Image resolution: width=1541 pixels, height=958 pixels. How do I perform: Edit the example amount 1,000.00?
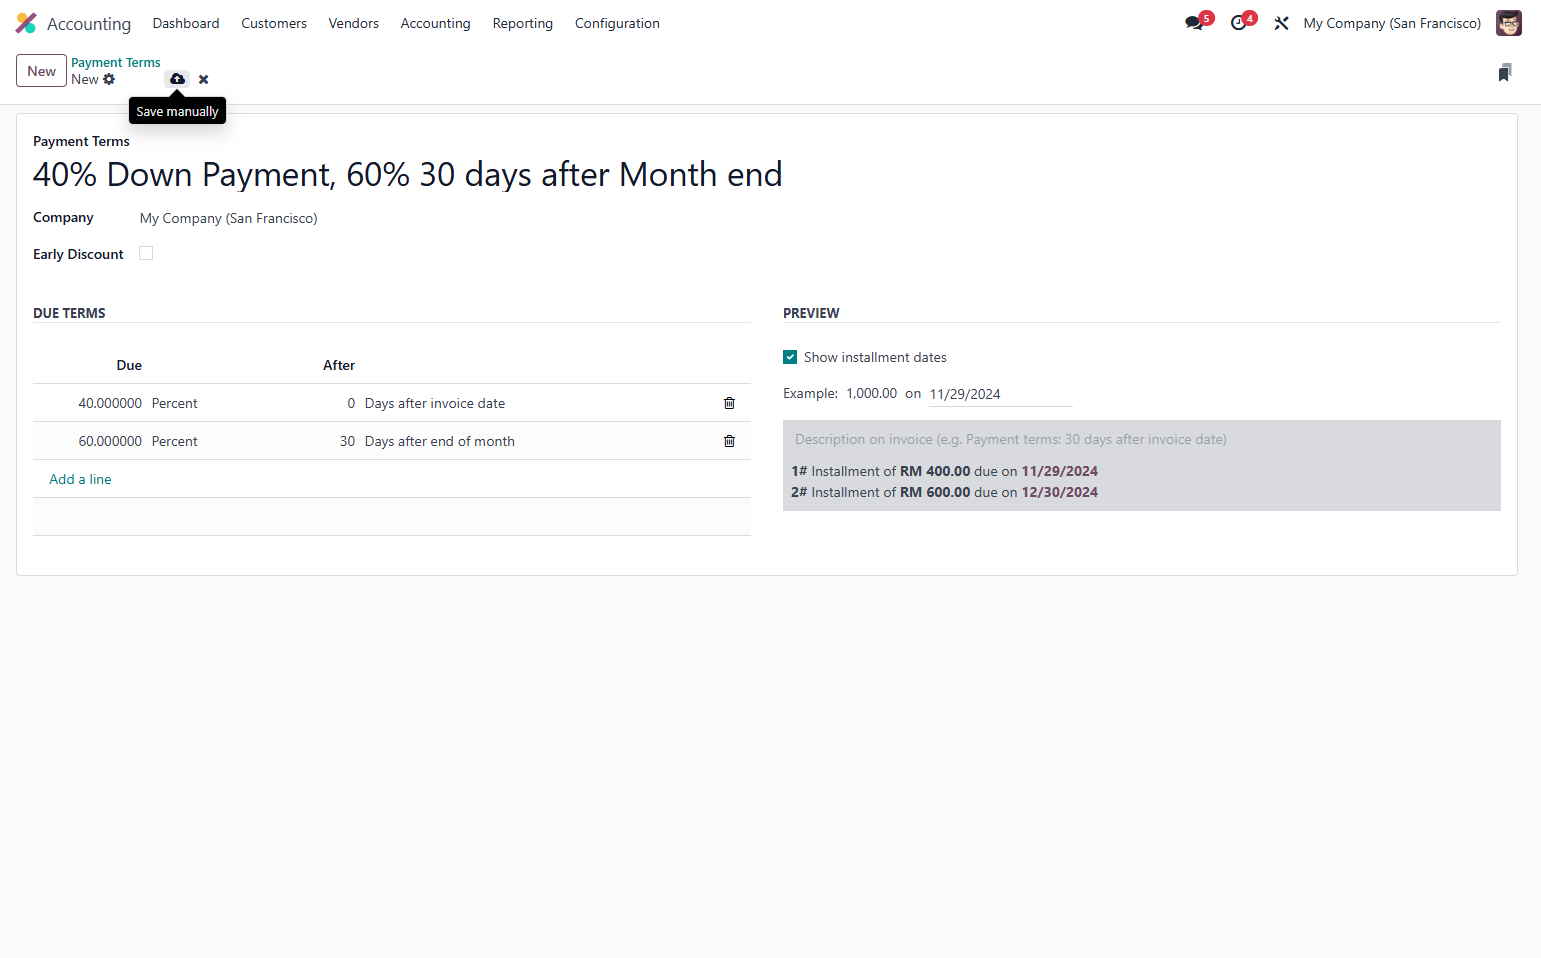(x=872, y=393)
